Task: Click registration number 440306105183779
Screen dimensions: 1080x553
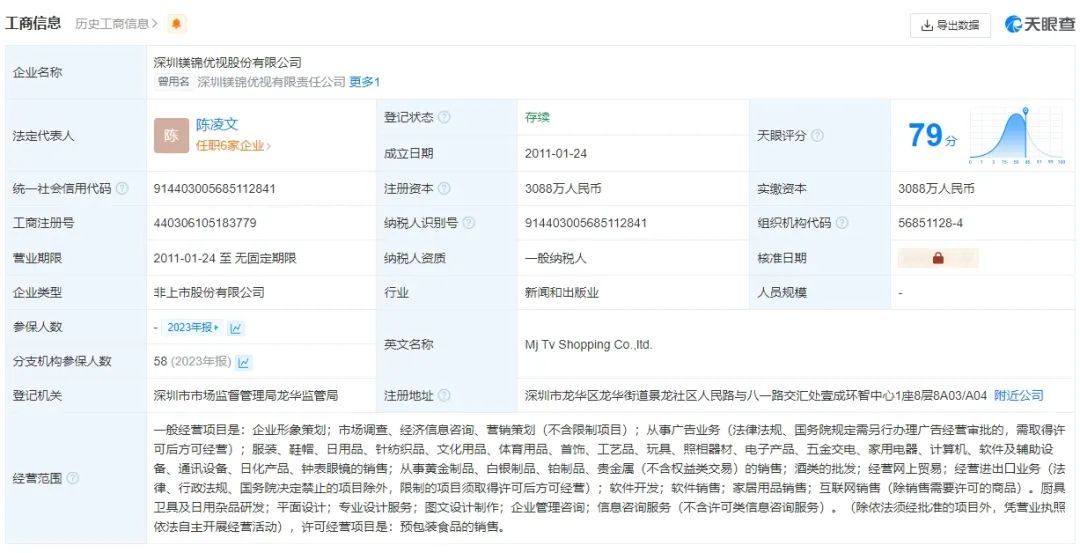Action: click(205, 222)
